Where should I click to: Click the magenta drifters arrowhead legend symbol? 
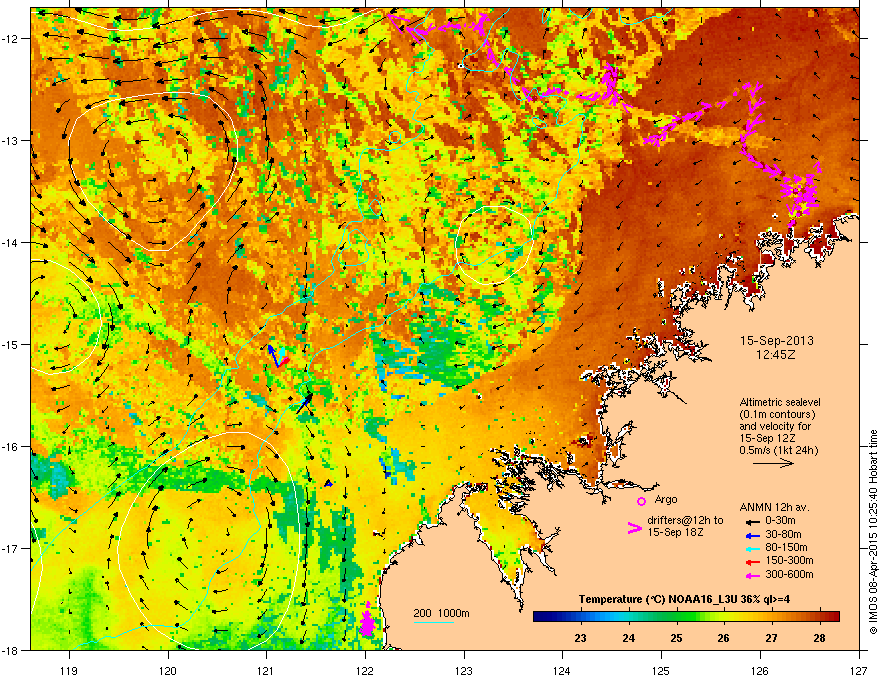pos(634,527)
